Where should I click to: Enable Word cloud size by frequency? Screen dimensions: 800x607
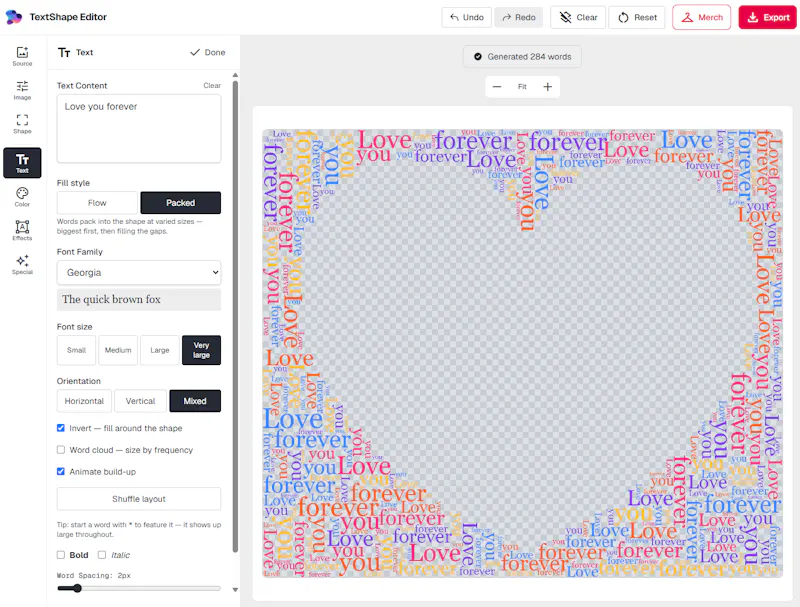(61, 450)
